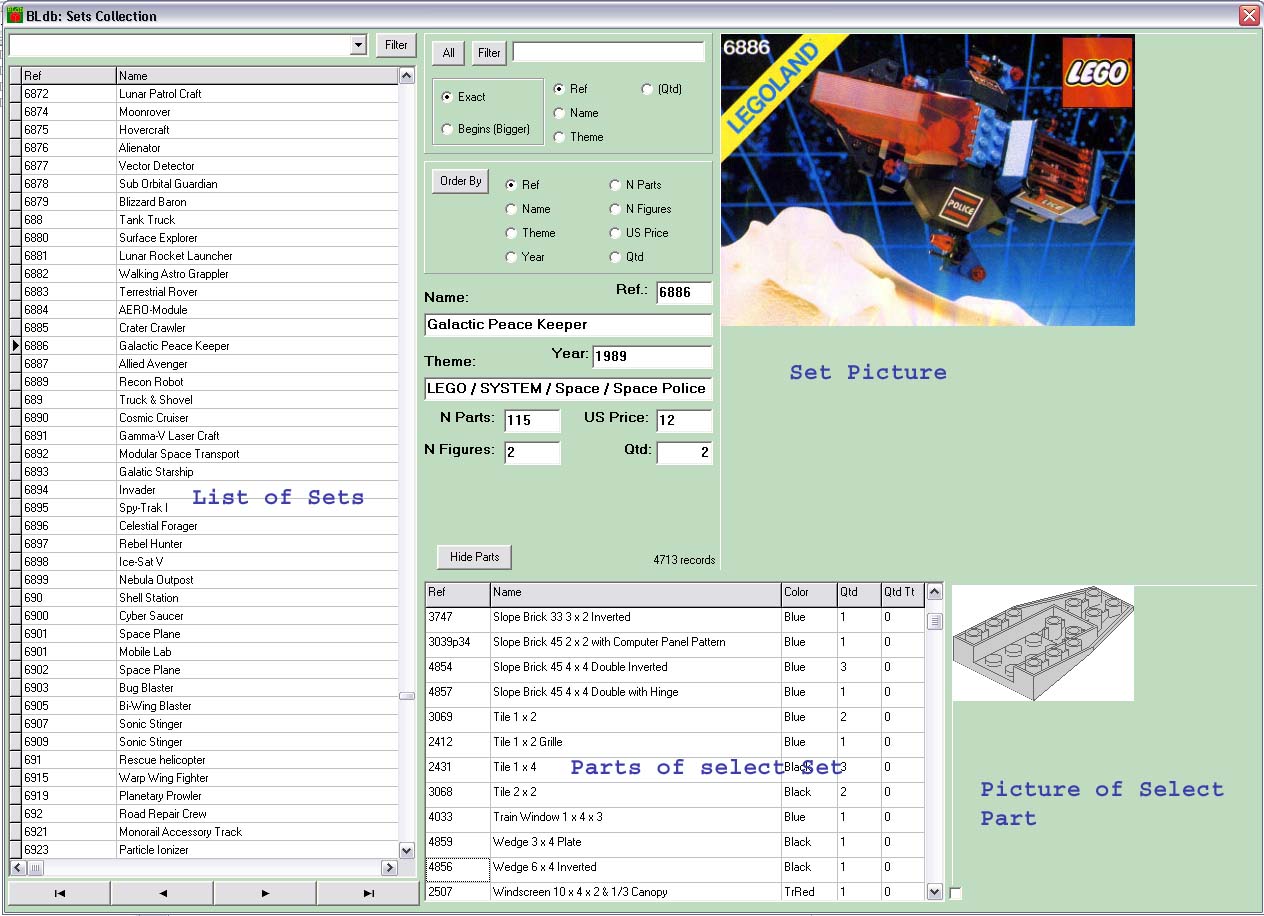The height and width of the screenshot is (916, 1264).
Task: Click the sets list vertical scroll thumb
Action: pos(407,696)
